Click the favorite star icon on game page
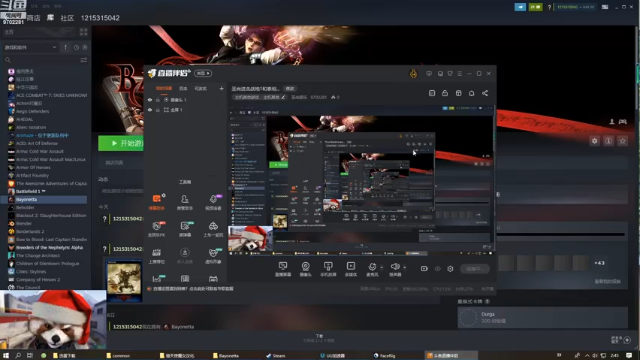Image resolution: width=640 pixels, height=360 pixels. point(622,141)
